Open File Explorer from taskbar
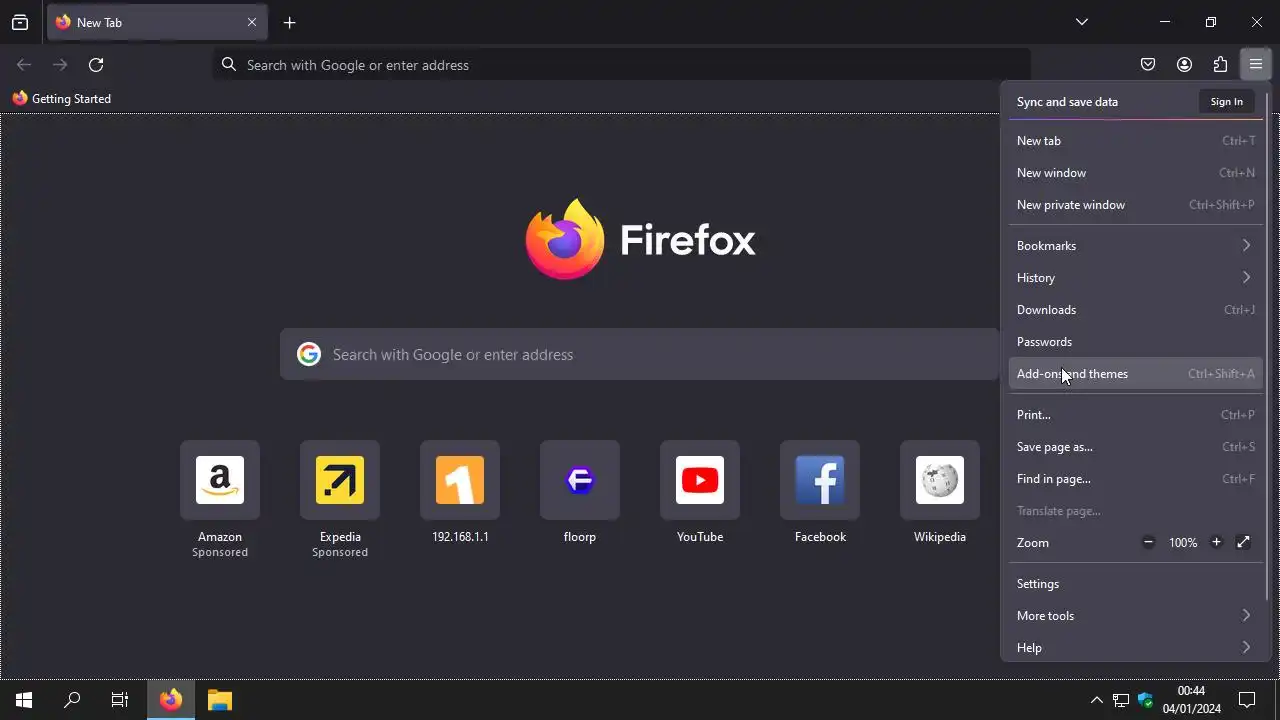The width and height of the screenshot is (1280, 720). pyautogui.click(x=220, y=700)
